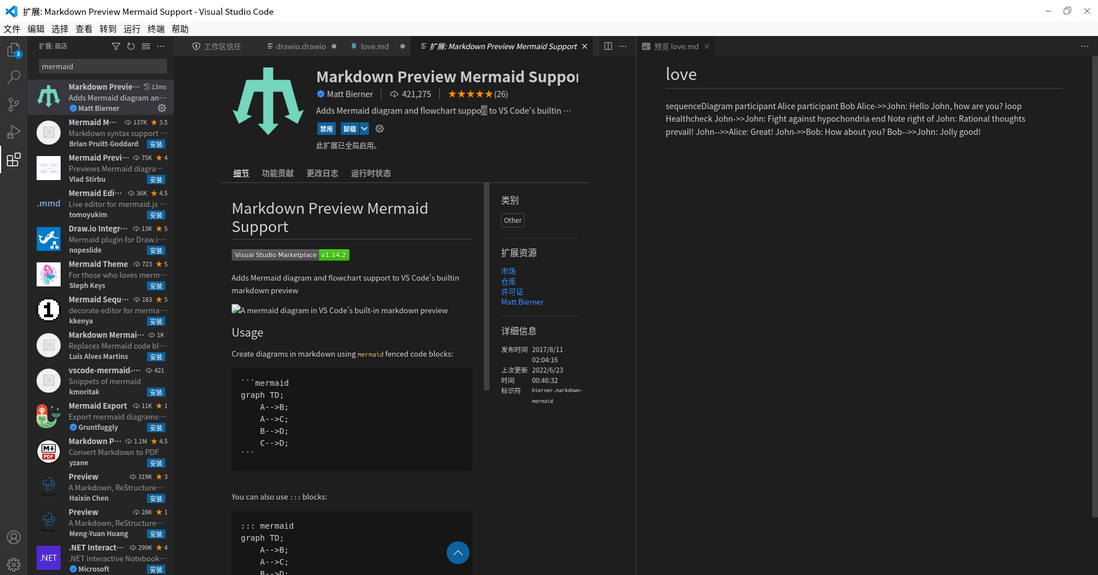Viewport: 1098px width, 575px height.
Task: Click the disable (禁用) extension button
Action: [x=326, y=129]
